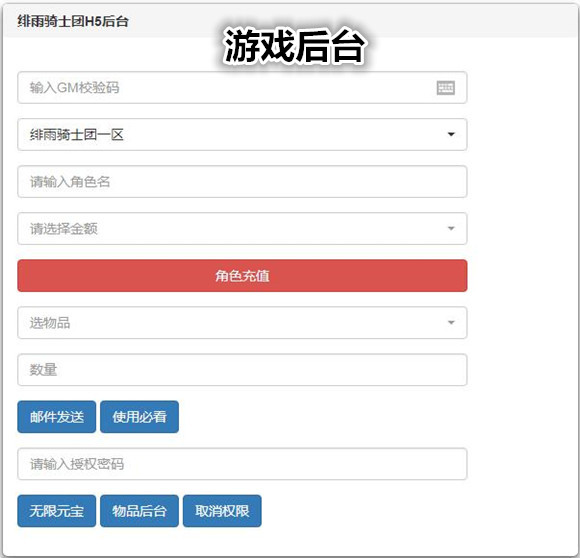580x558 pixels.
Task: Click the 绯雨骑士团H5后台 header title
Action: [73, 21]
